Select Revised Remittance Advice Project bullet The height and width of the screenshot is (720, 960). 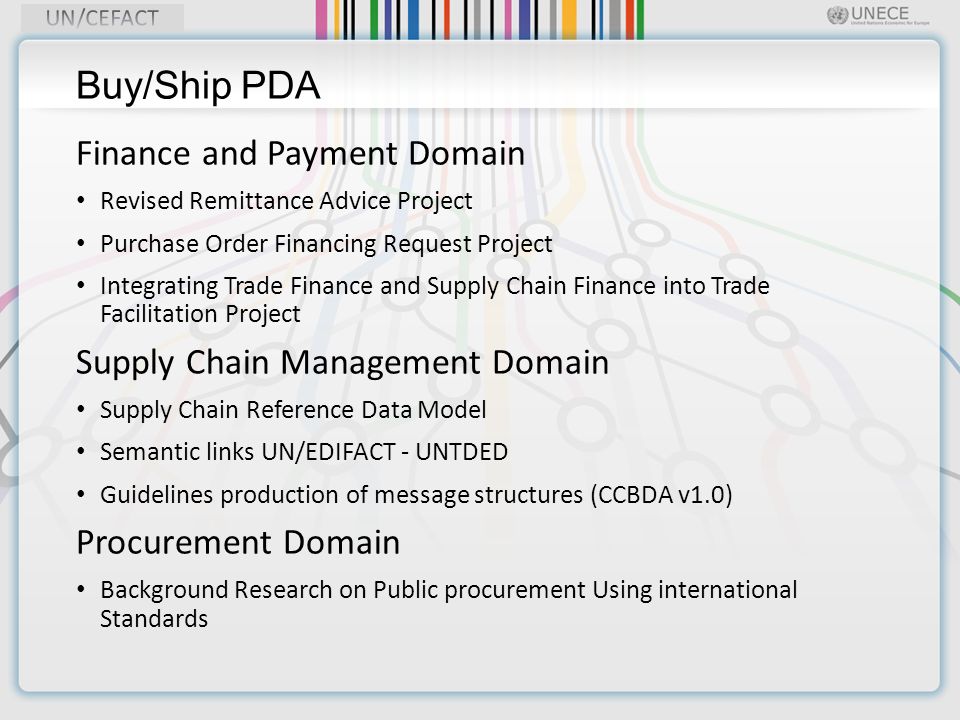tap(286, 201)
